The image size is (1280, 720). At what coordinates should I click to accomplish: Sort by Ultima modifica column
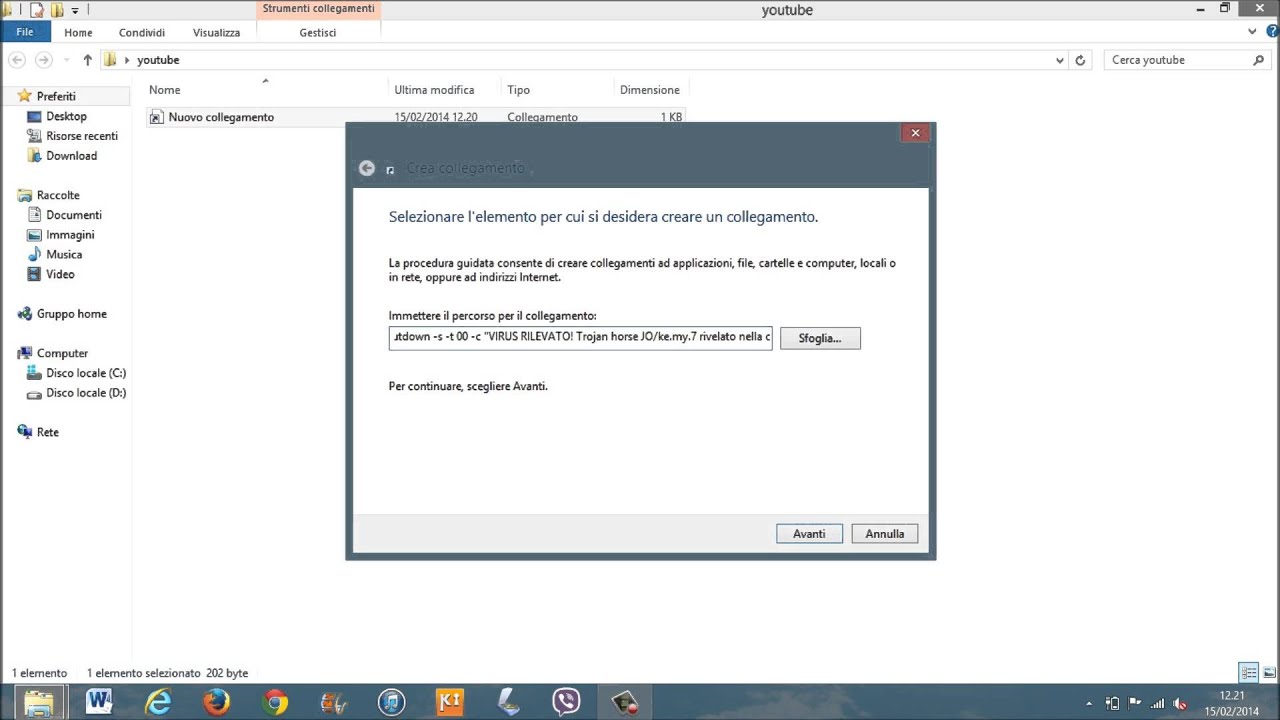[434, 90]
